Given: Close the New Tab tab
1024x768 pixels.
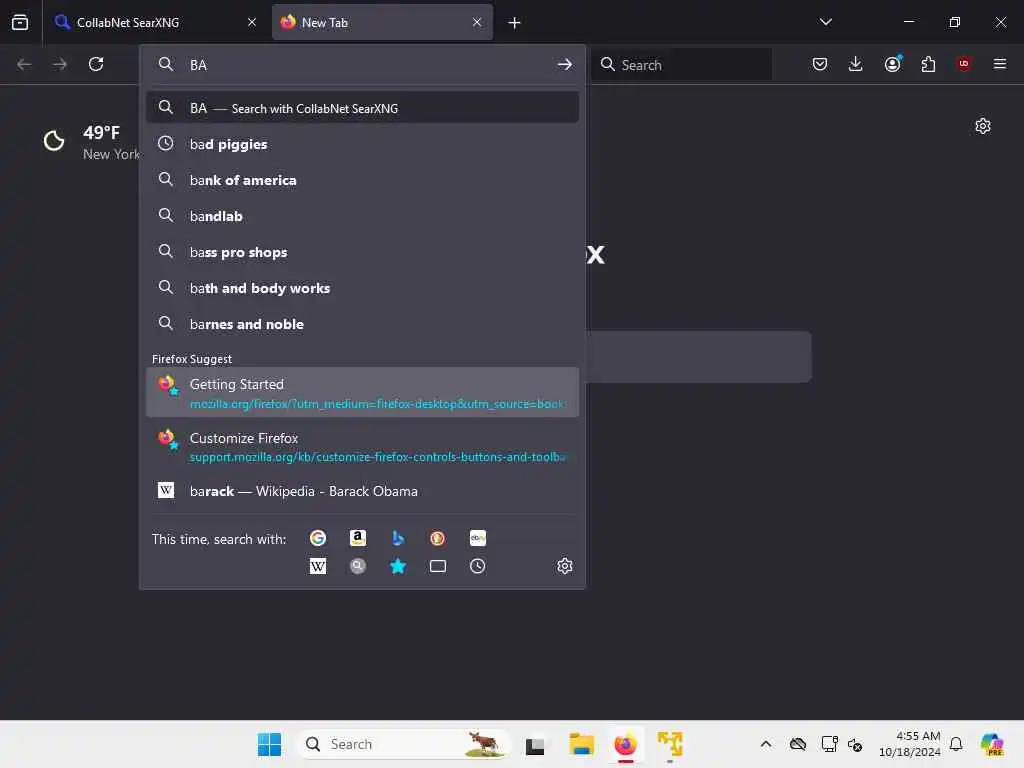Looking at the screenshot, I should click(477, 22).
